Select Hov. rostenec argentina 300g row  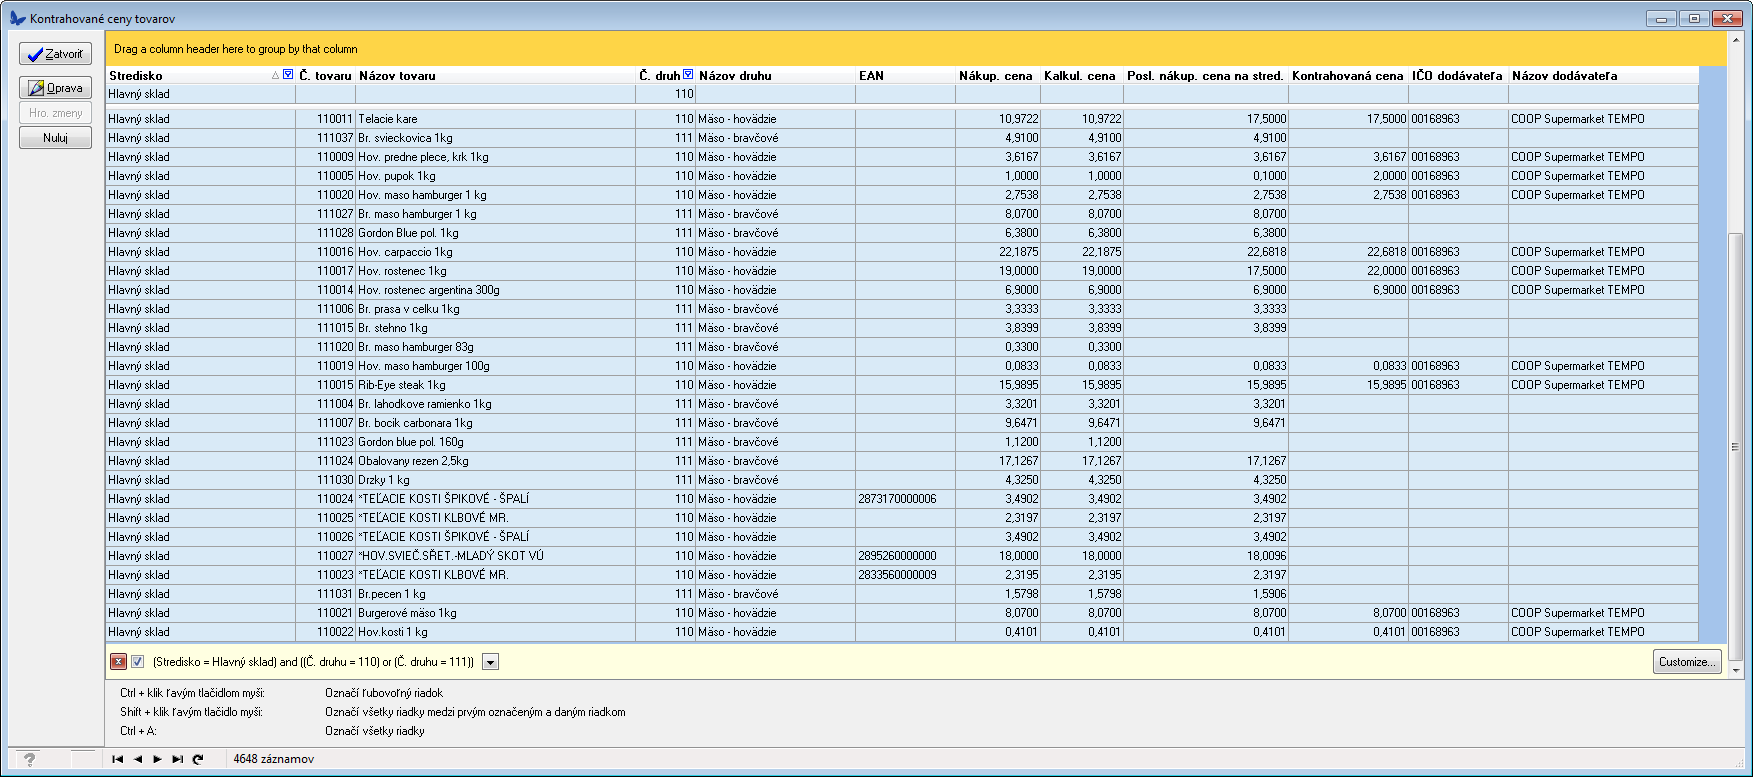(902, 290)
